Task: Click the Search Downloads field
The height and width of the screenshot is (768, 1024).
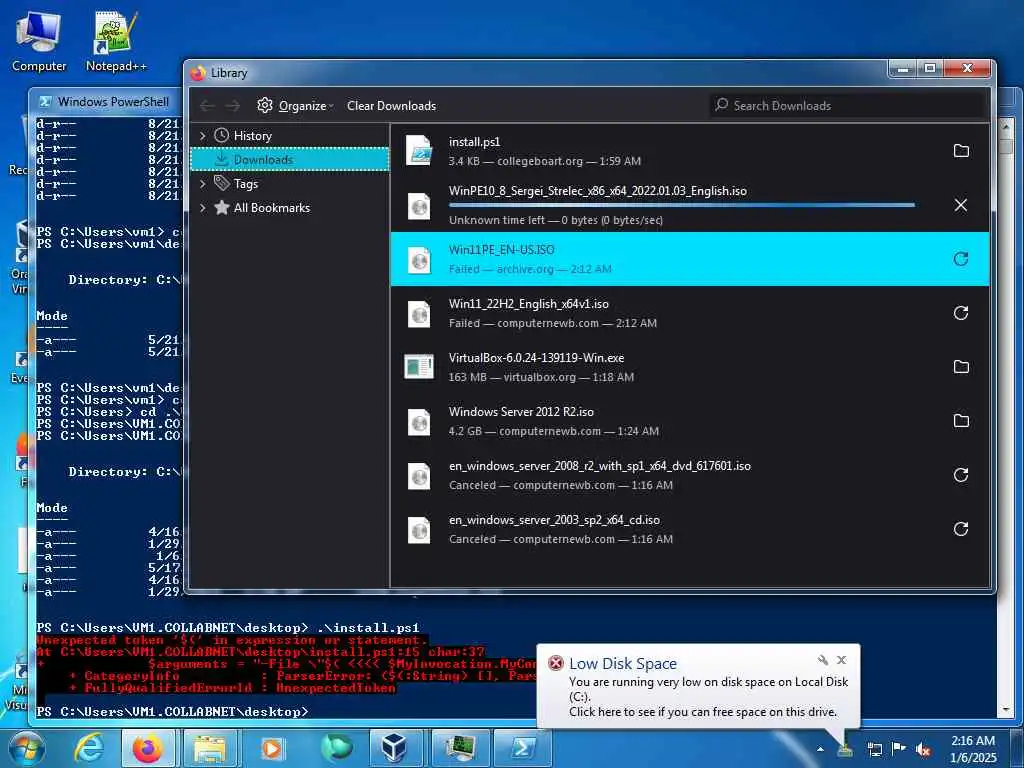Action: [847, 105]
